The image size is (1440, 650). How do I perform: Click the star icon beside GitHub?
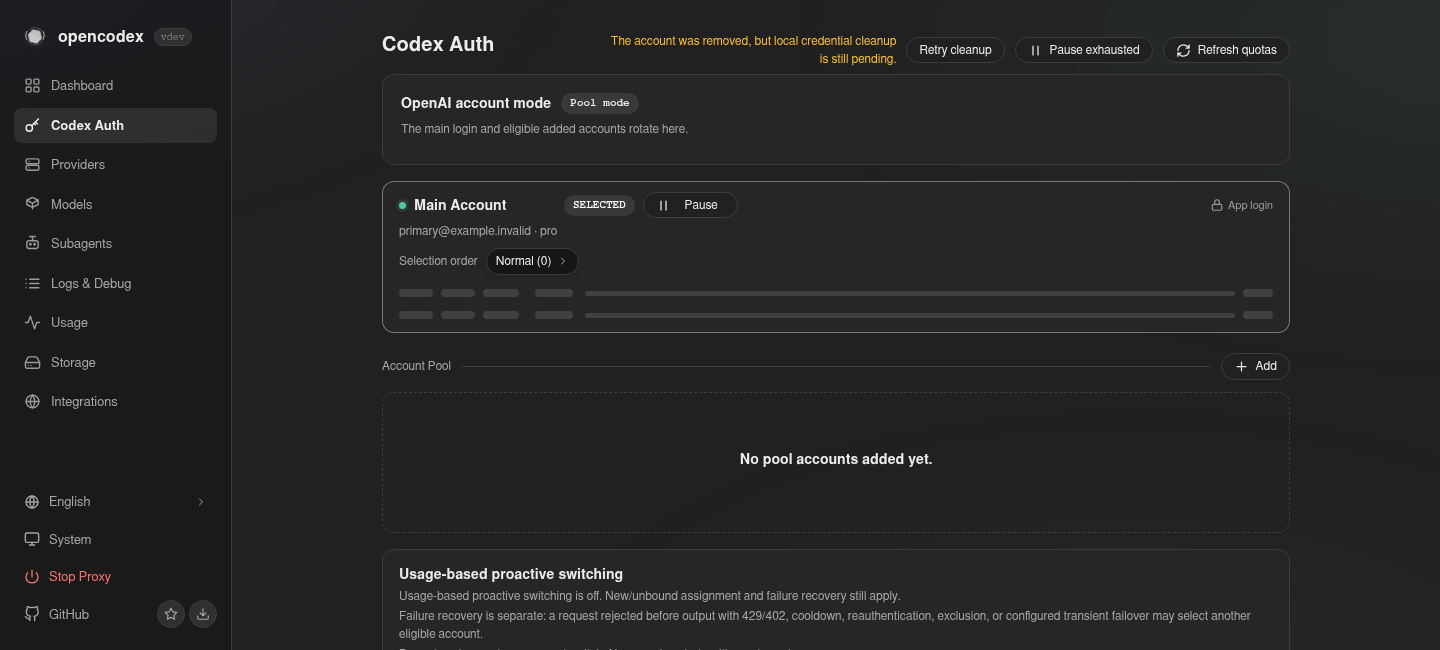(171, 614)
